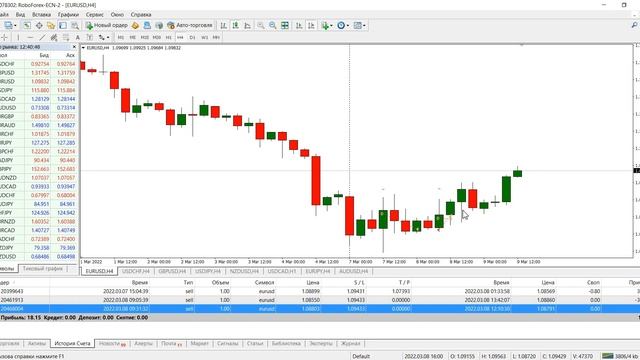
Task: Open the Журнал terminal tab
Action: (350, 344)
